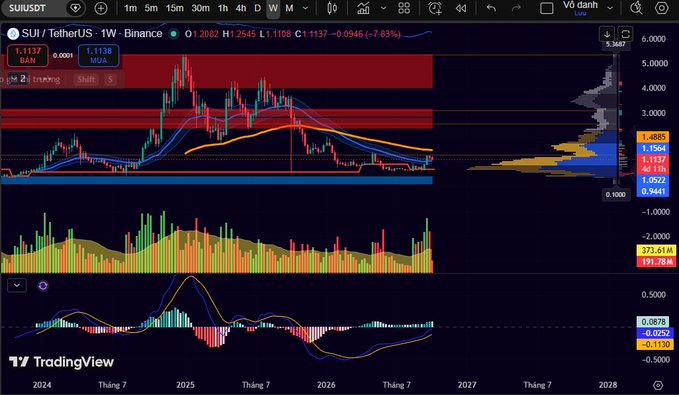
Task: Click the red 1.1137 current price label
Action: click(x=653, y=159)
